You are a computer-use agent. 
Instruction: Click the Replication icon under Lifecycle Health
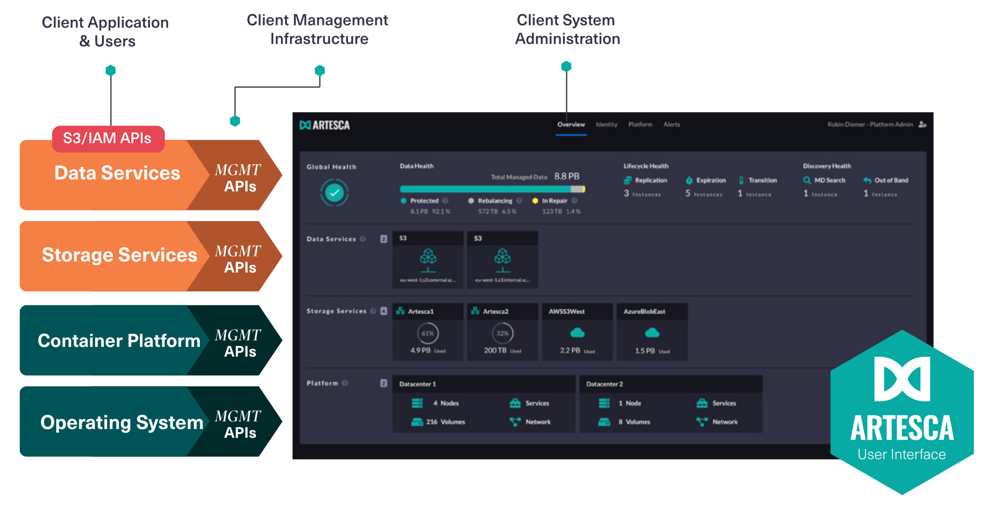pyautogui.click(x=628, y=180)
